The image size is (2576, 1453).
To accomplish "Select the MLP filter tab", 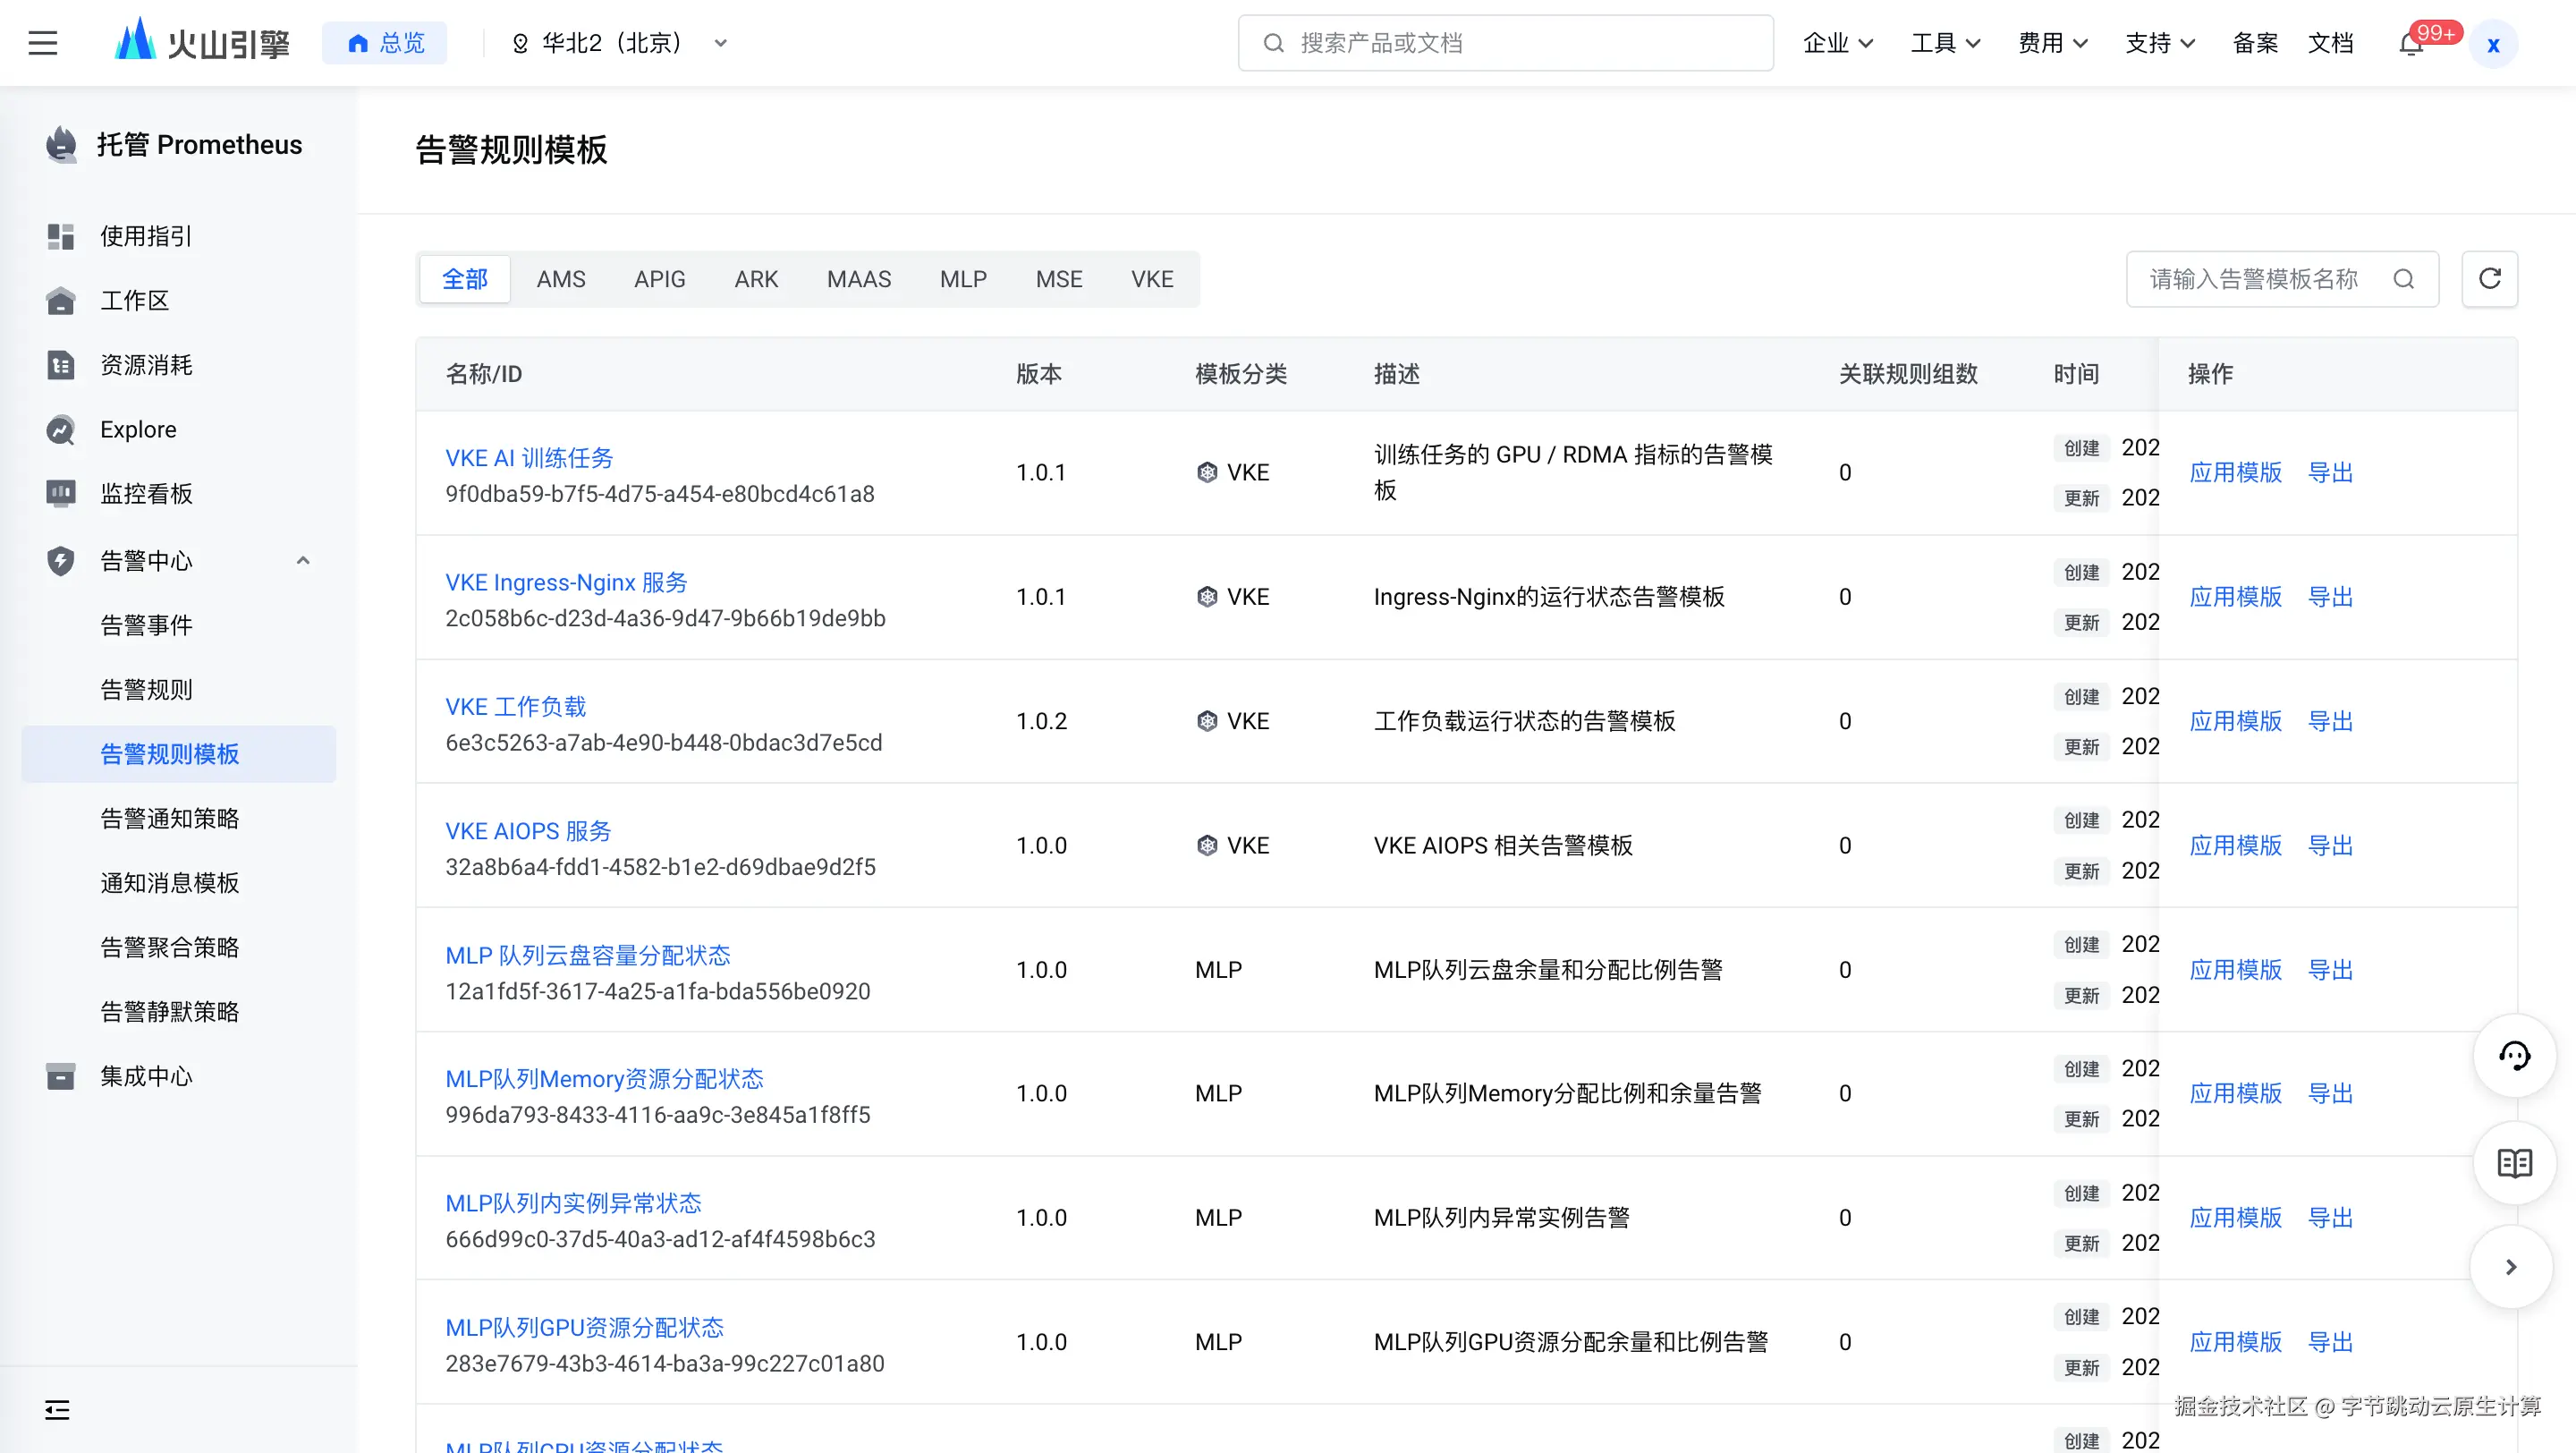I will (x=963, y=279).
